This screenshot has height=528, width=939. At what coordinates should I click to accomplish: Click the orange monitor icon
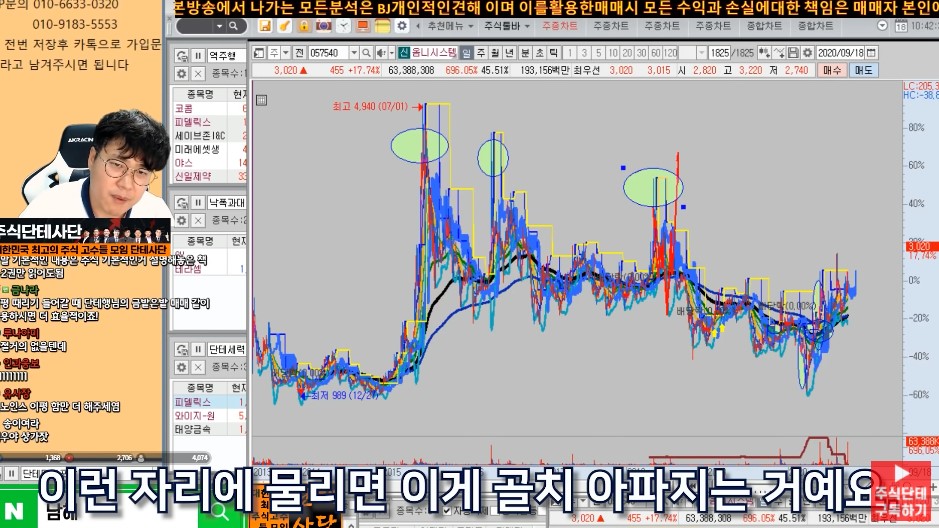(x=362, y=26)
